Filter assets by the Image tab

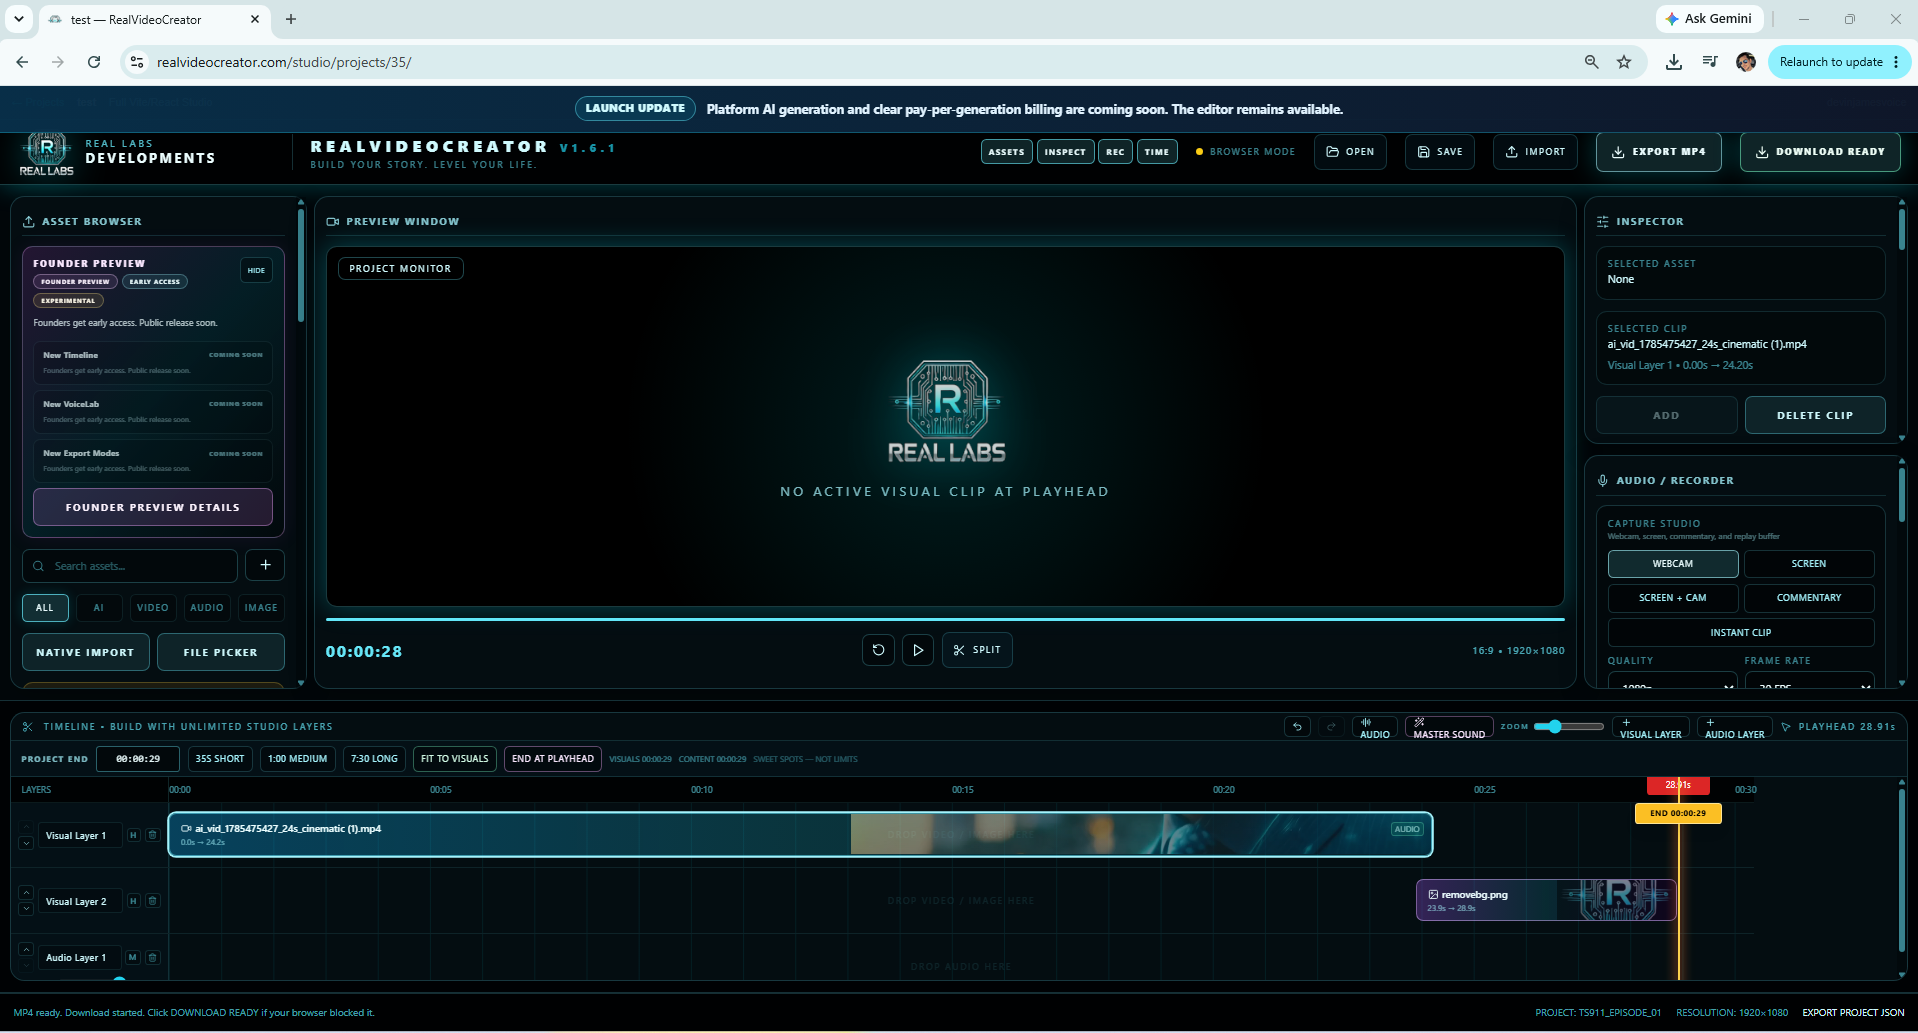coord(261,608)
